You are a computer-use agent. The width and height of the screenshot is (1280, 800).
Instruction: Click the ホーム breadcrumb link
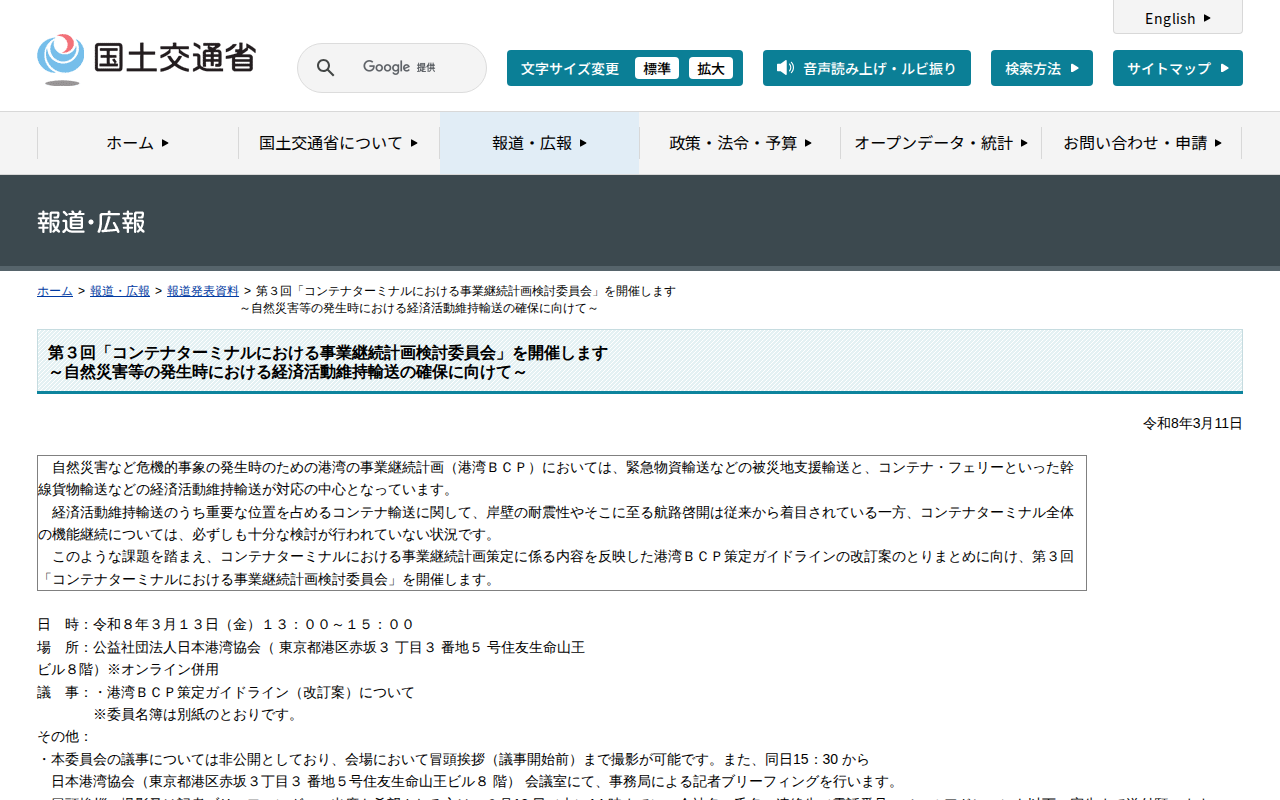[x=55, y=291]
